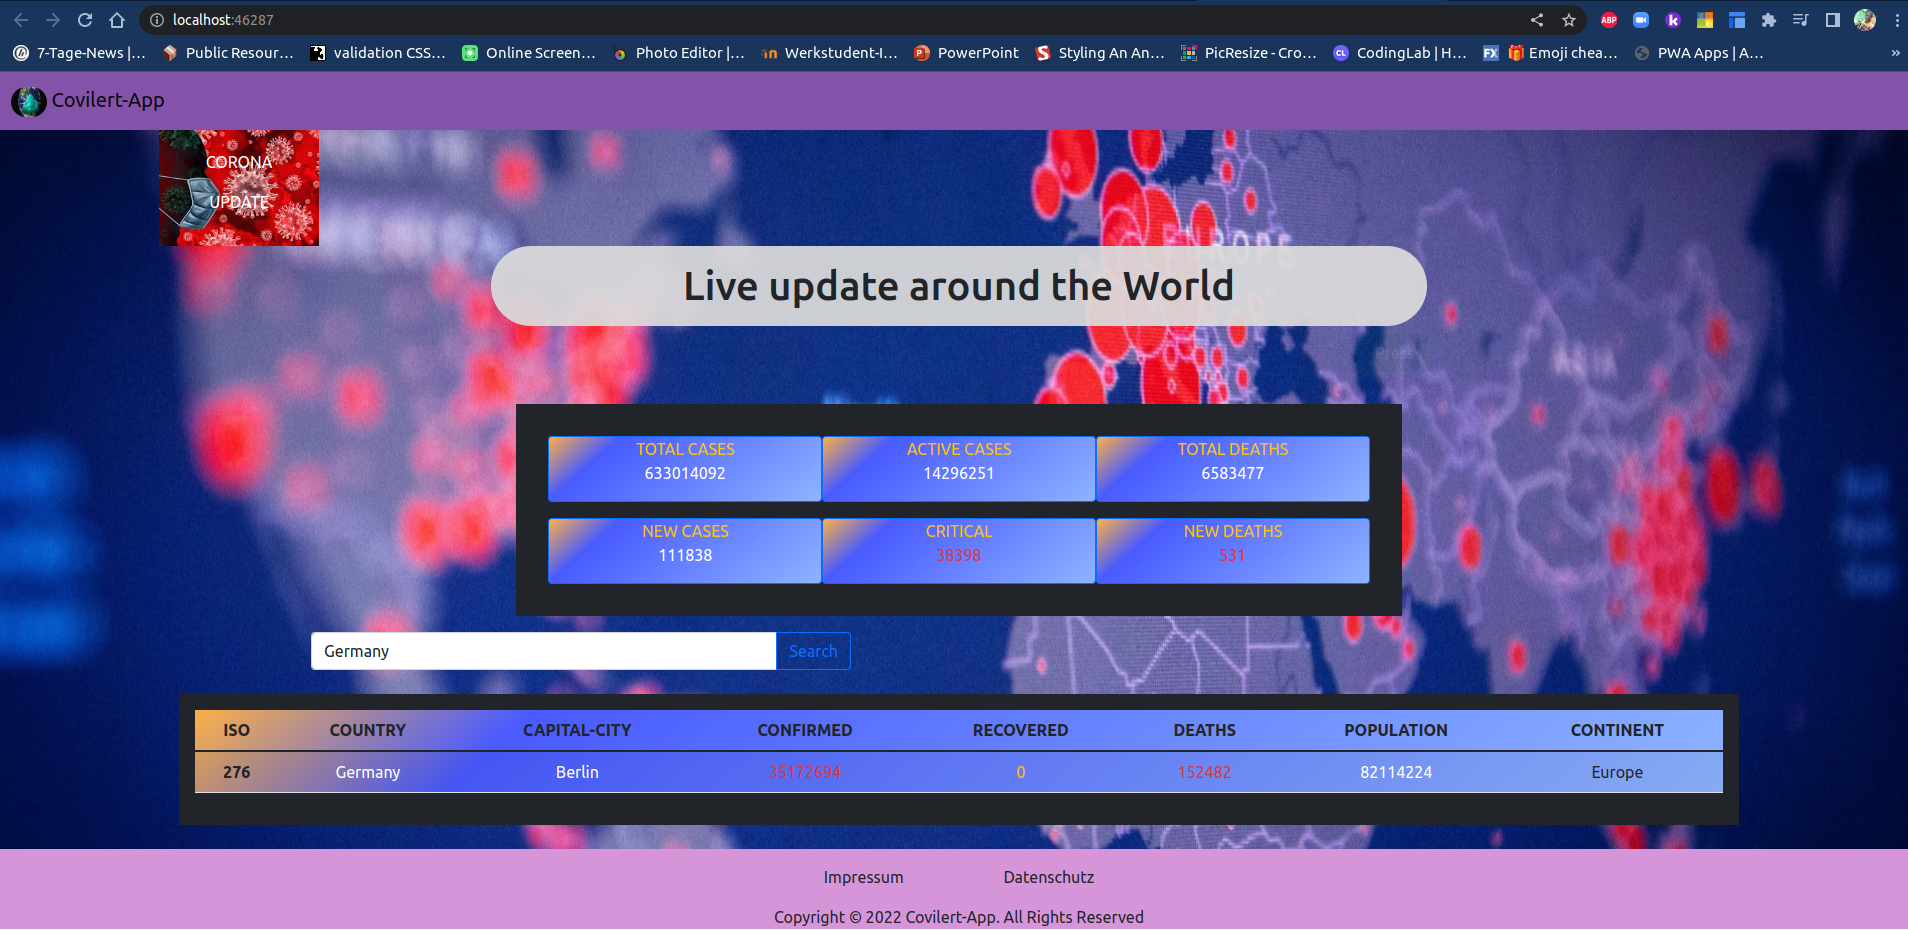
Task: Open the PowerPoint bookmark
Action: (966, 53)
